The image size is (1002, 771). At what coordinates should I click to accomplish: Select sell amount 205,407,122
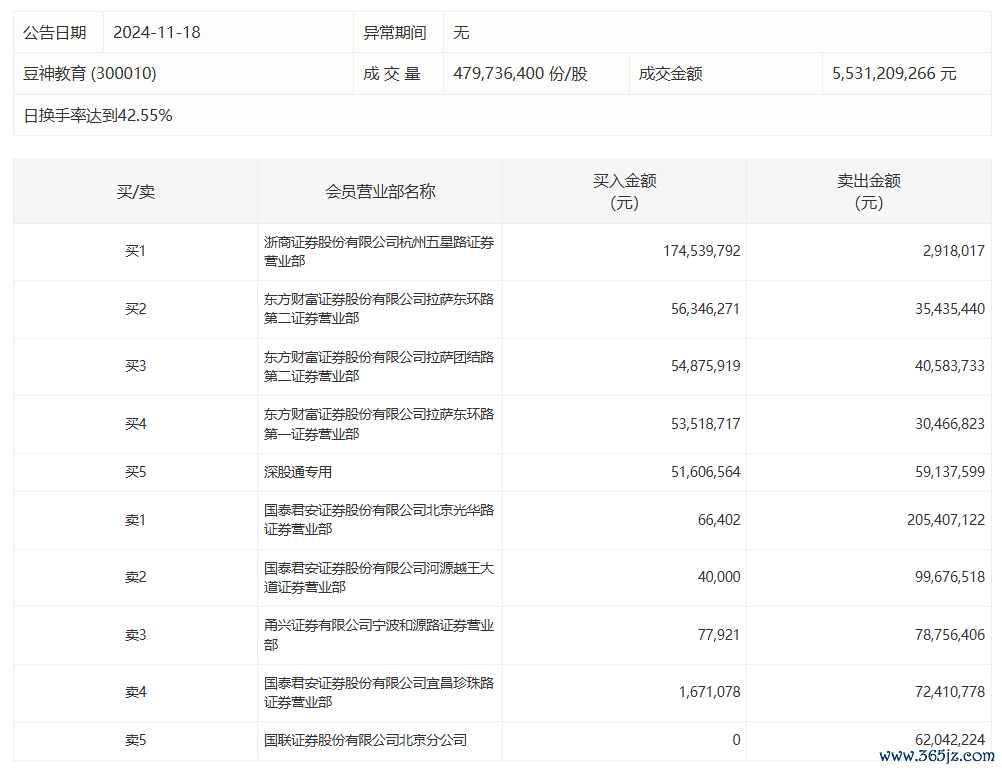(x=946, y=521)
